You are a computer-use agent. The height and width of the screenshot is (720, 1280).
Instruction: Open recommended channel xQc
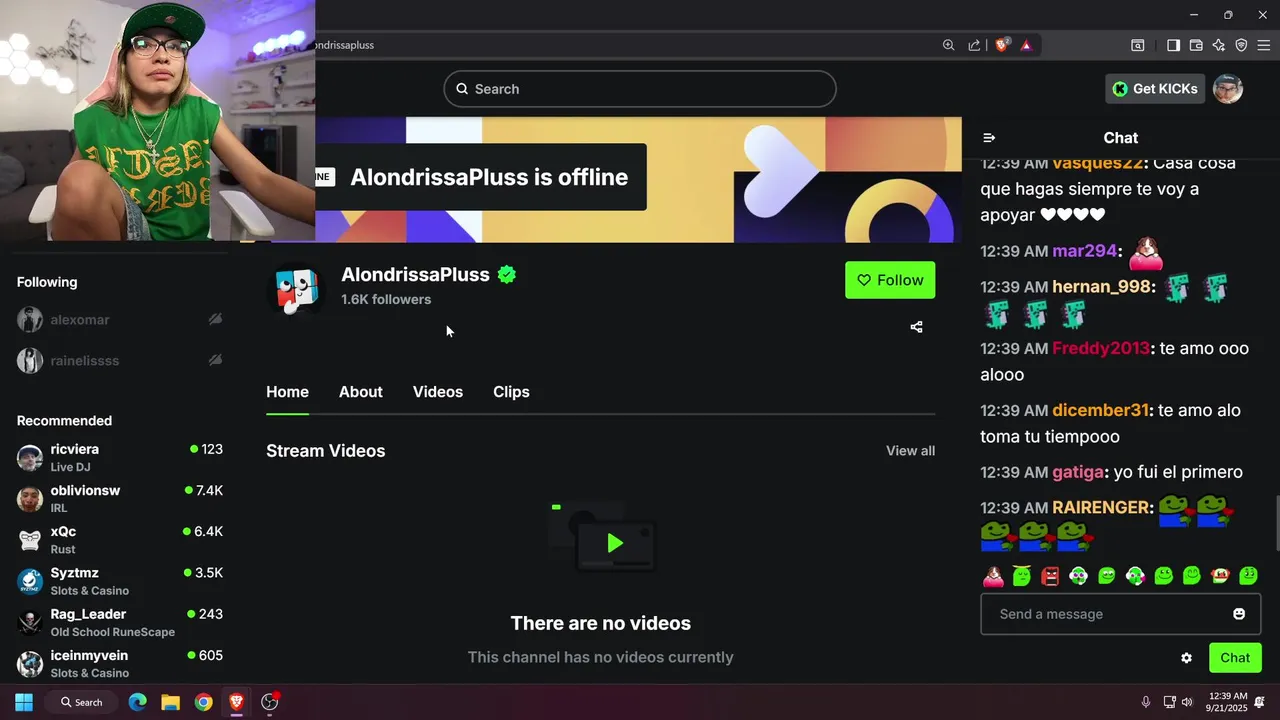[120, 540]
